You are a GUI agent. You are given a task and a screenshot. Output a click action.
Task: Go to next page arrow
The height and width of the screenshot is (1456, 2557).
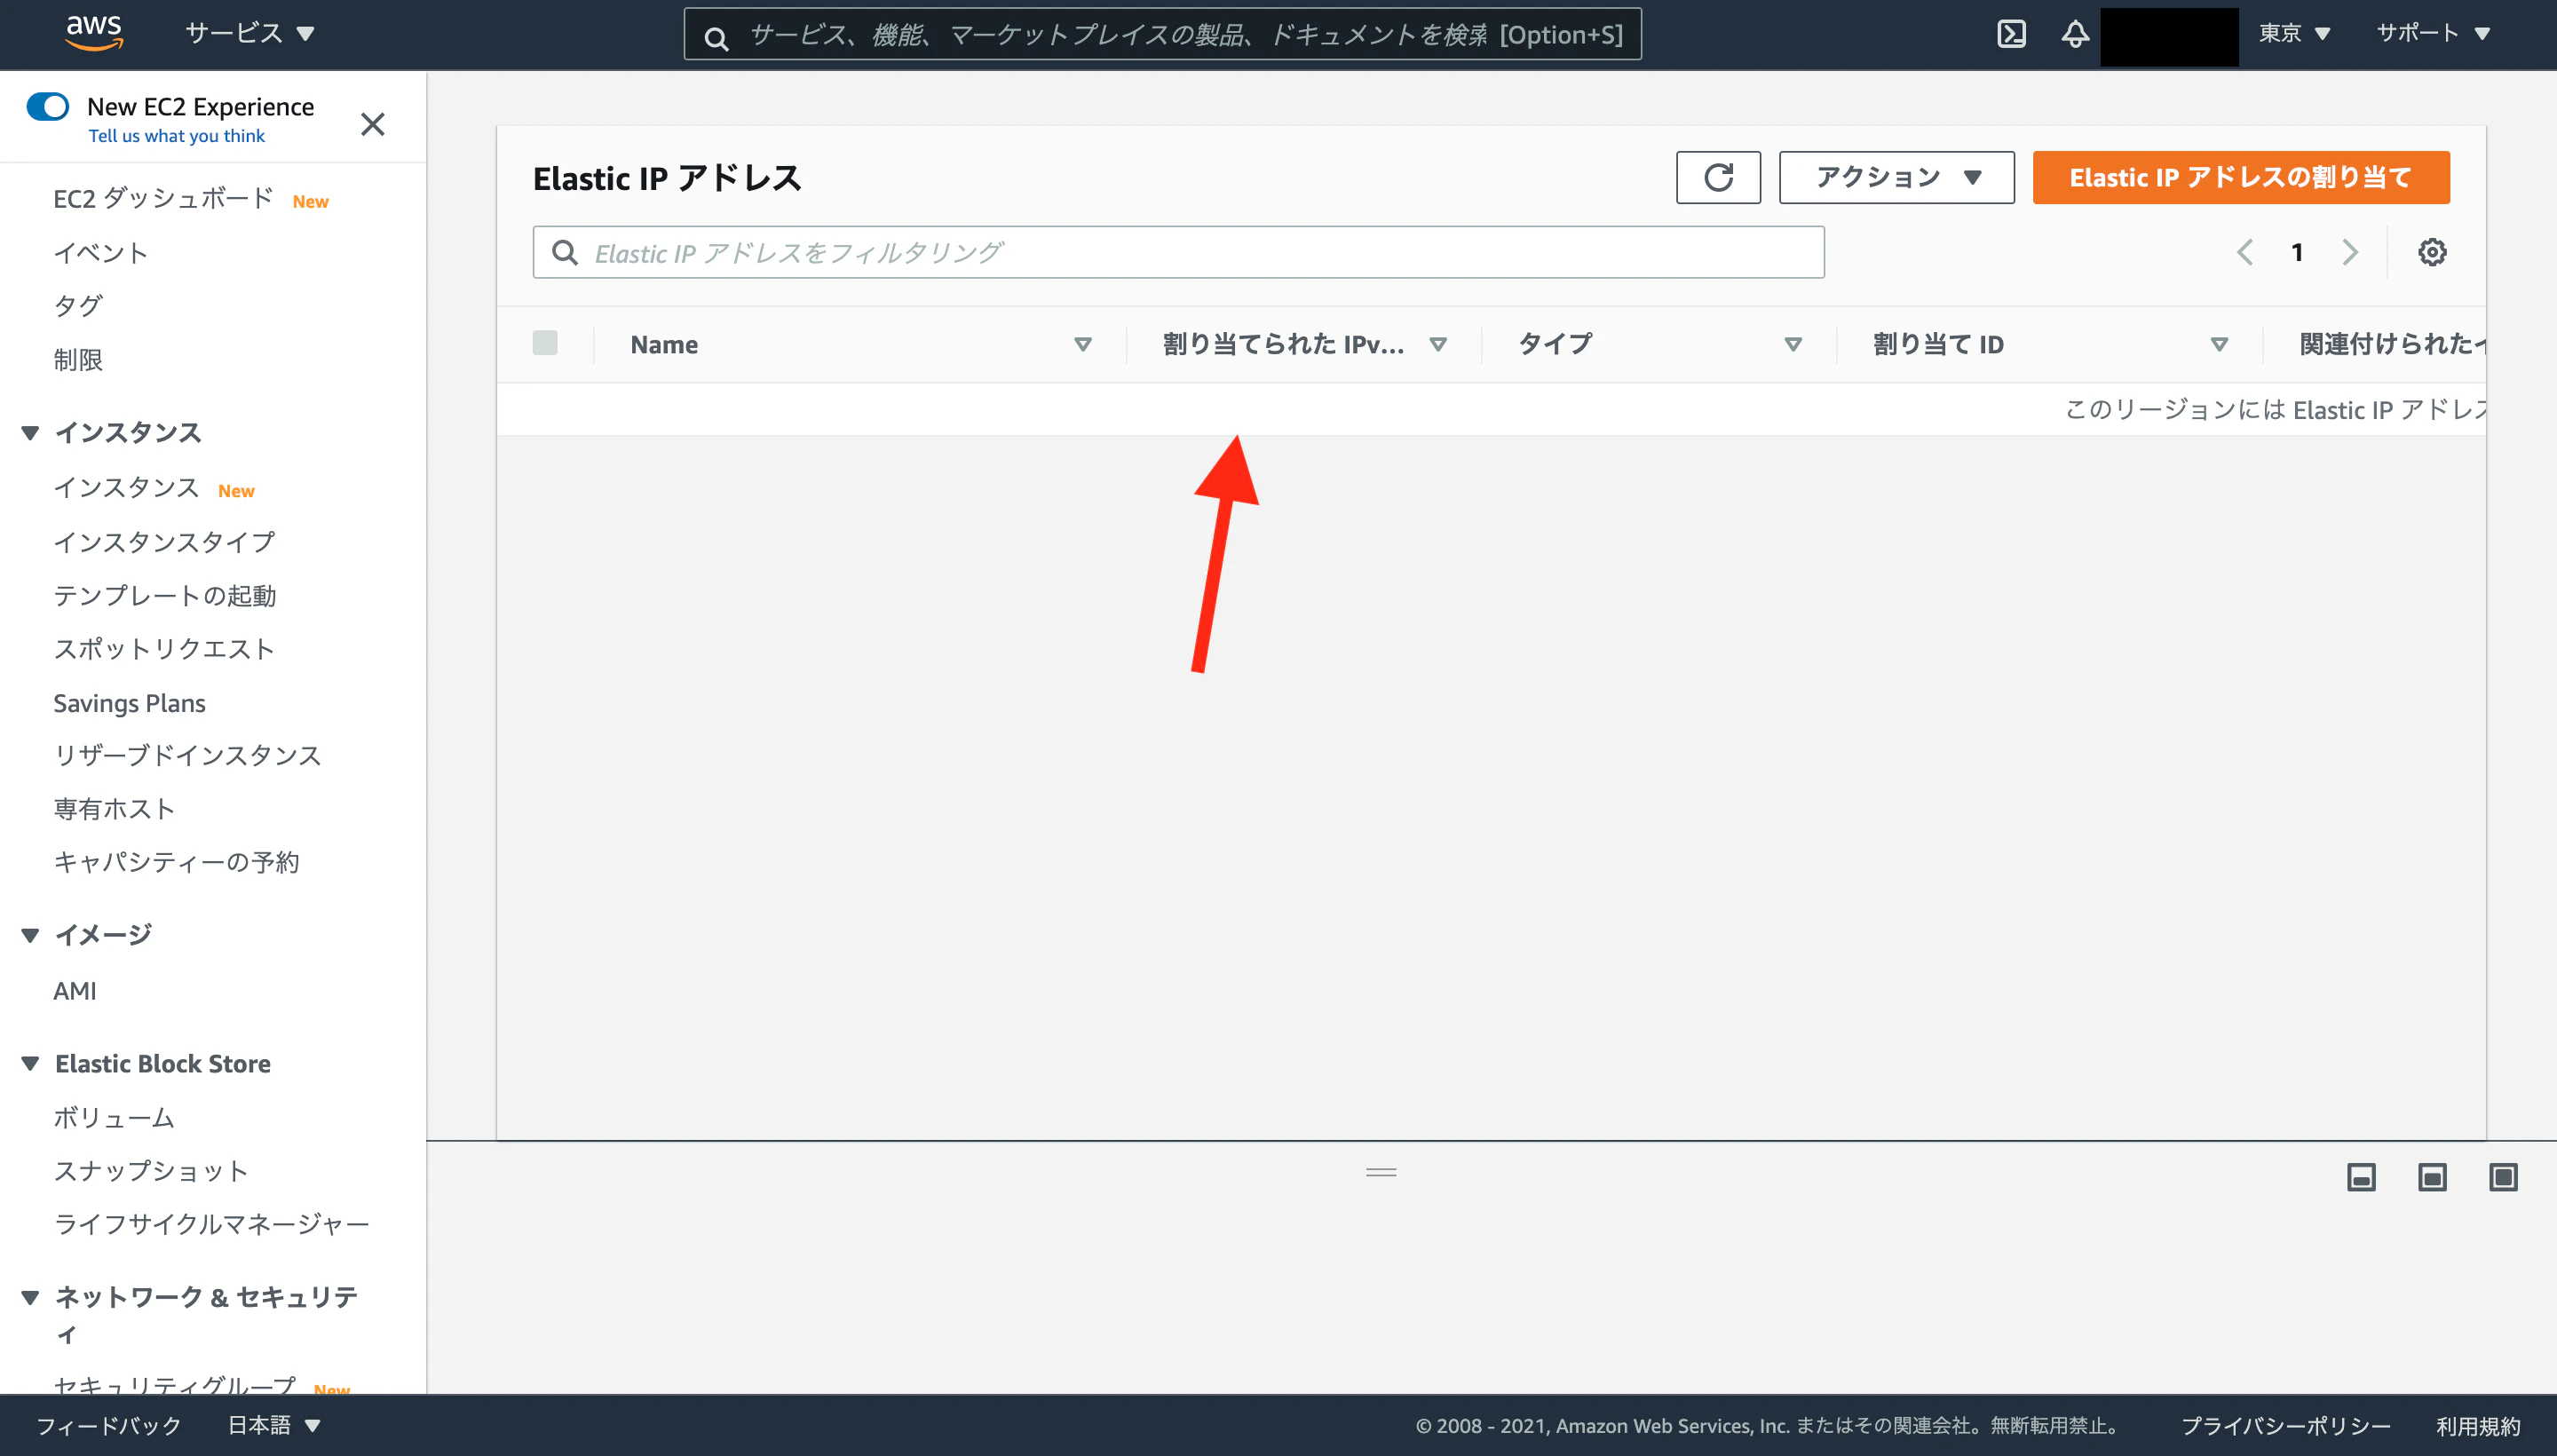tap(2350, 252)
